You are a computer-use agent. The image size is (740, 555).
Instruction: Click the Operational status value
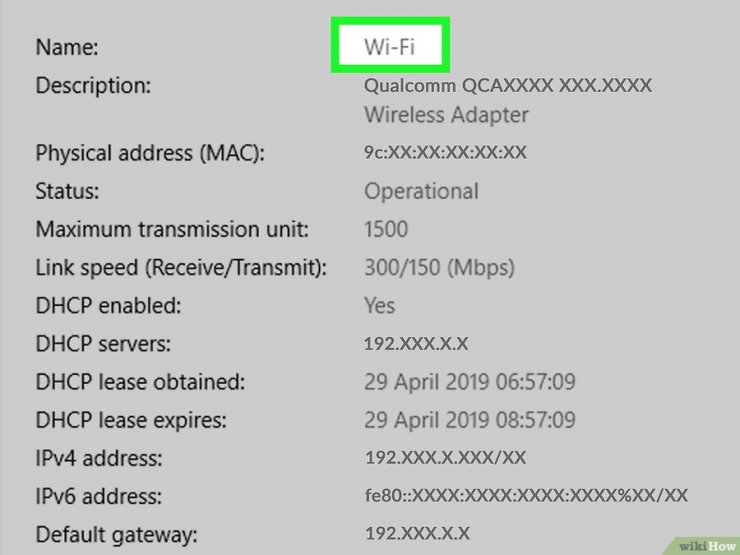point(421,192)
